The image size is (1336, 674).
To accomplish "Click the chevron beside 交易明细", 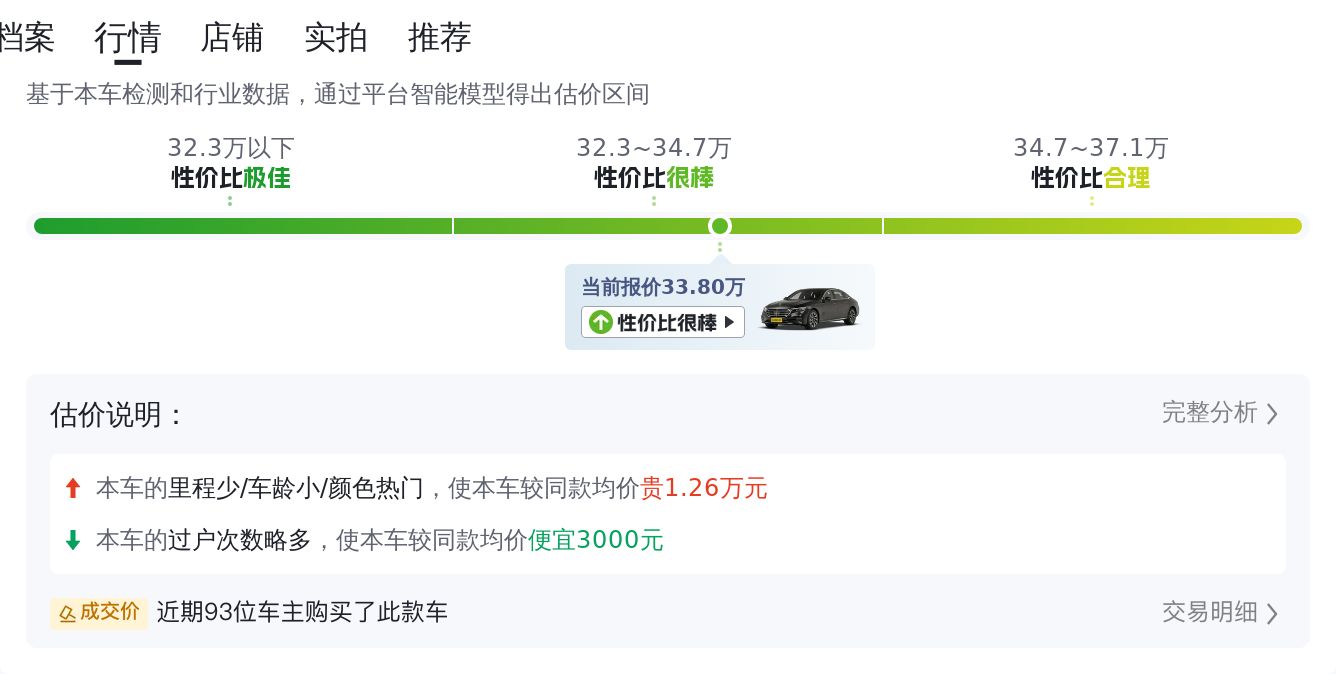I will coord(1272,613).
